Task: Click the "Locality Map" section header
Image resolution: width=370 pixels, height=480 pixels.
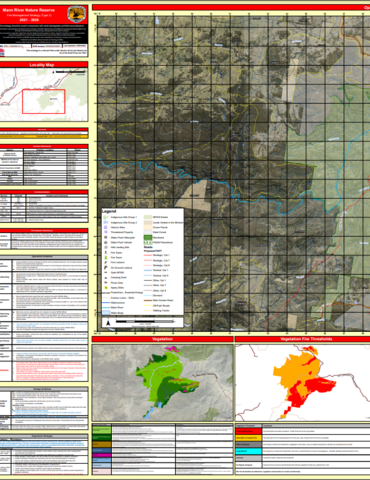Action: pos(42,65)
